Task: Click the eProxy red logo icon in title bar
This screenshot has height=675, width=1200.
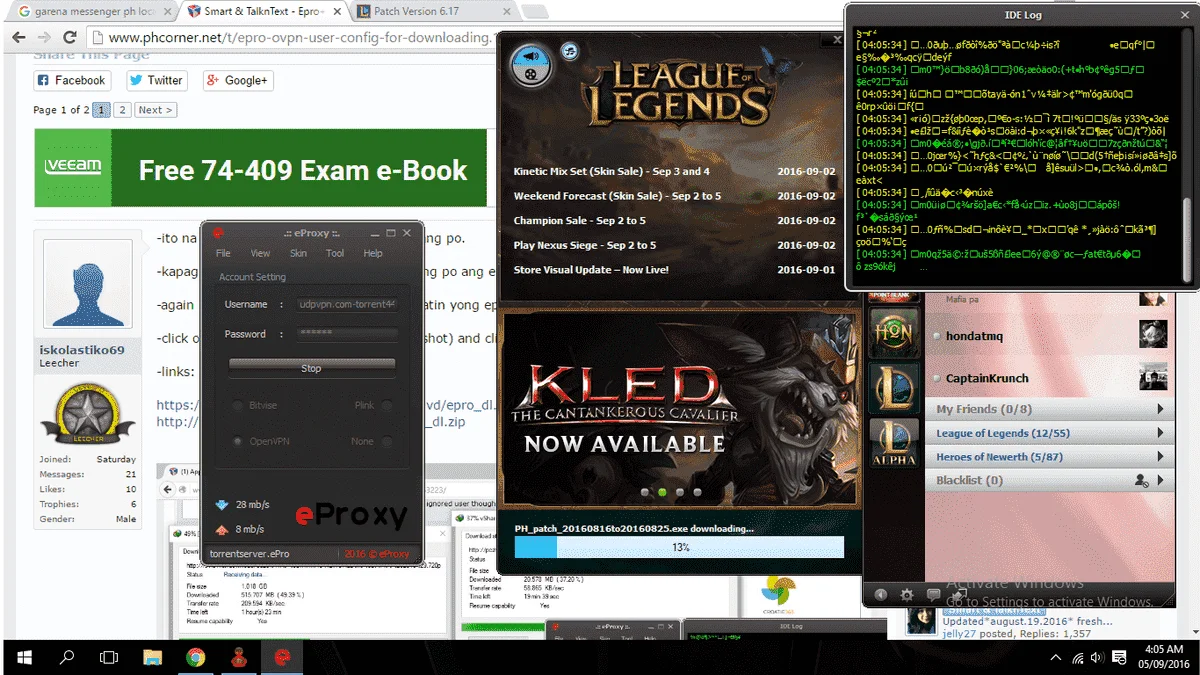Action: pos(217,232)
